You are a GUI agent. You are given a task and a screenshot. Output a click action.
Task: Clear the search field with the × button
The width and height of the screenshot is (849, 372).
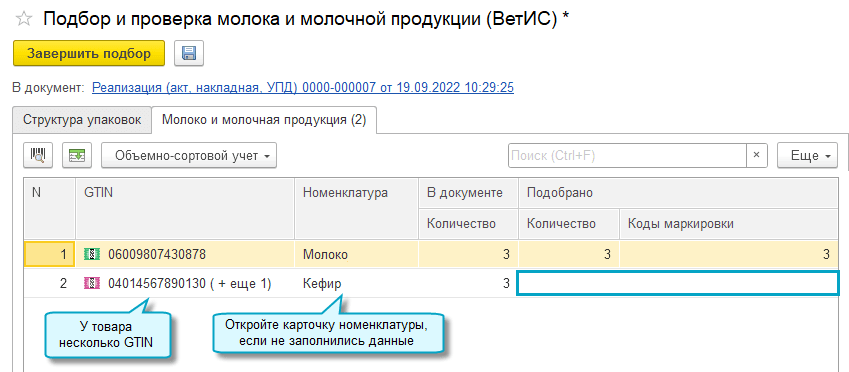click(x=757, y=155)
